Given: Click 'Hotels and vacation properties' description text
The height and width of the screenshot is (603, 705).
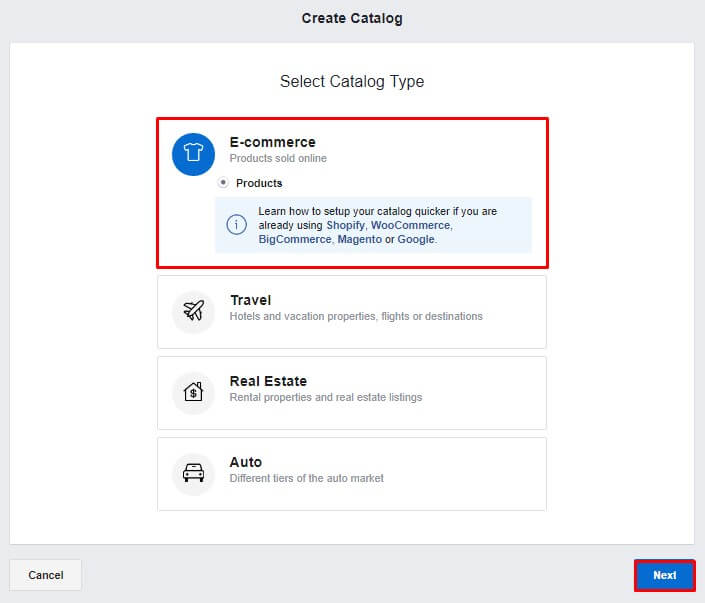Looking at the screenshot, I should pos(356,317).
